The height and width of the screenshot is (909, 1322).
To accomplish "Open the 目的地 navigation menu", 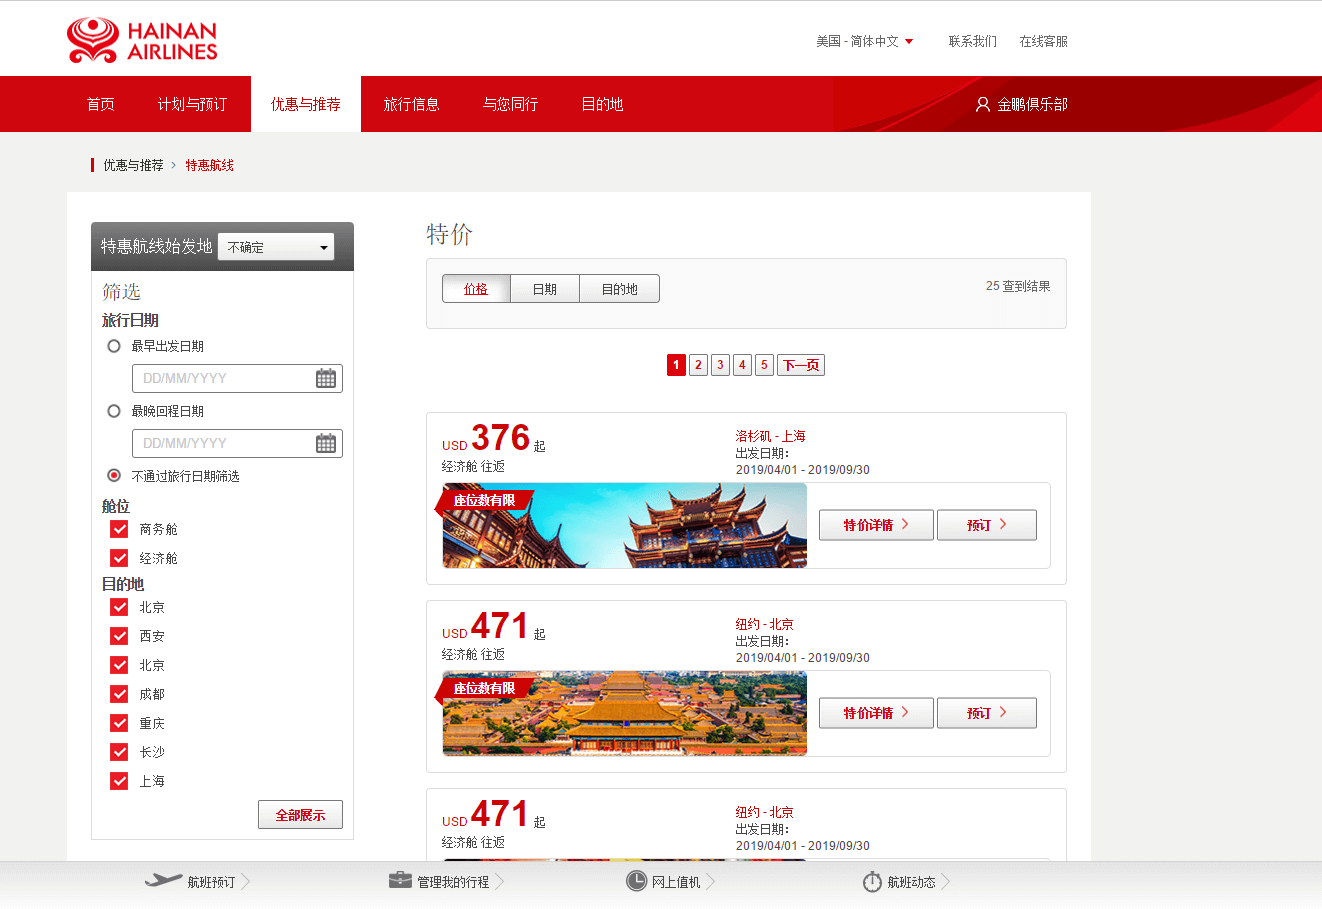I will [x=602, y=104].
